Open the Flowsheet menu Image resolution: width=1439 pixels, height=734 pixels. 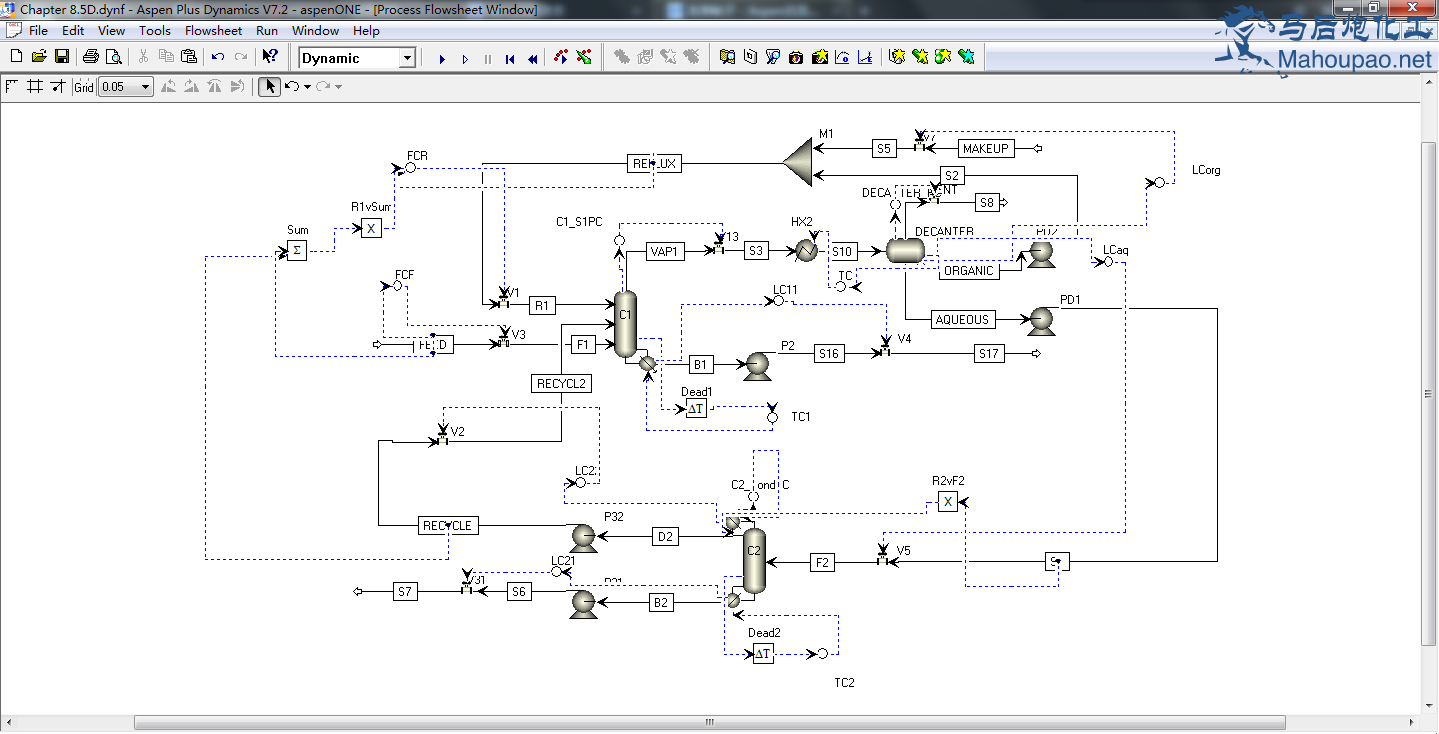[213, 31]
